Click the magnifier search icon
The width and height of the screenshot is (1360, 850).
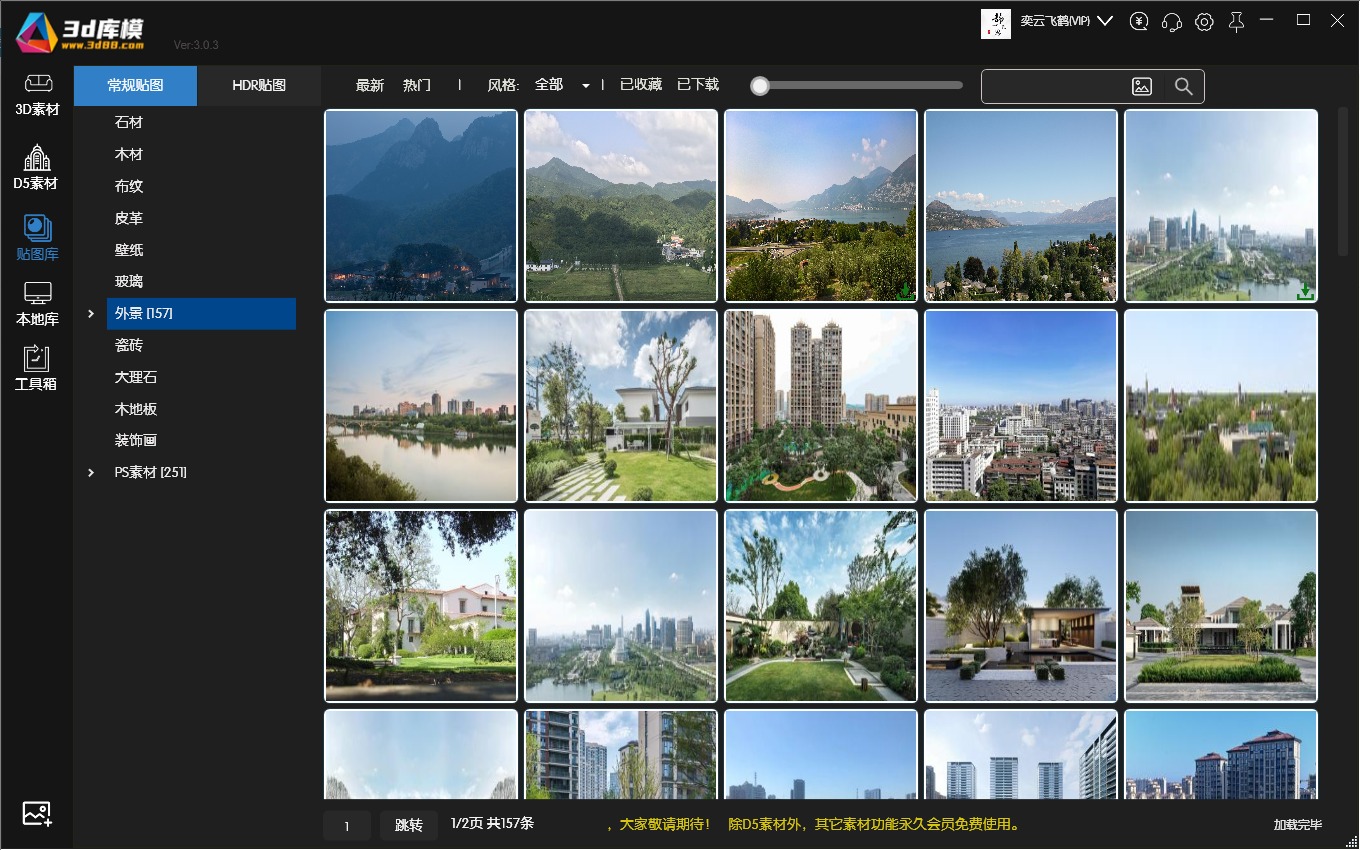[x=1184, y=87]
